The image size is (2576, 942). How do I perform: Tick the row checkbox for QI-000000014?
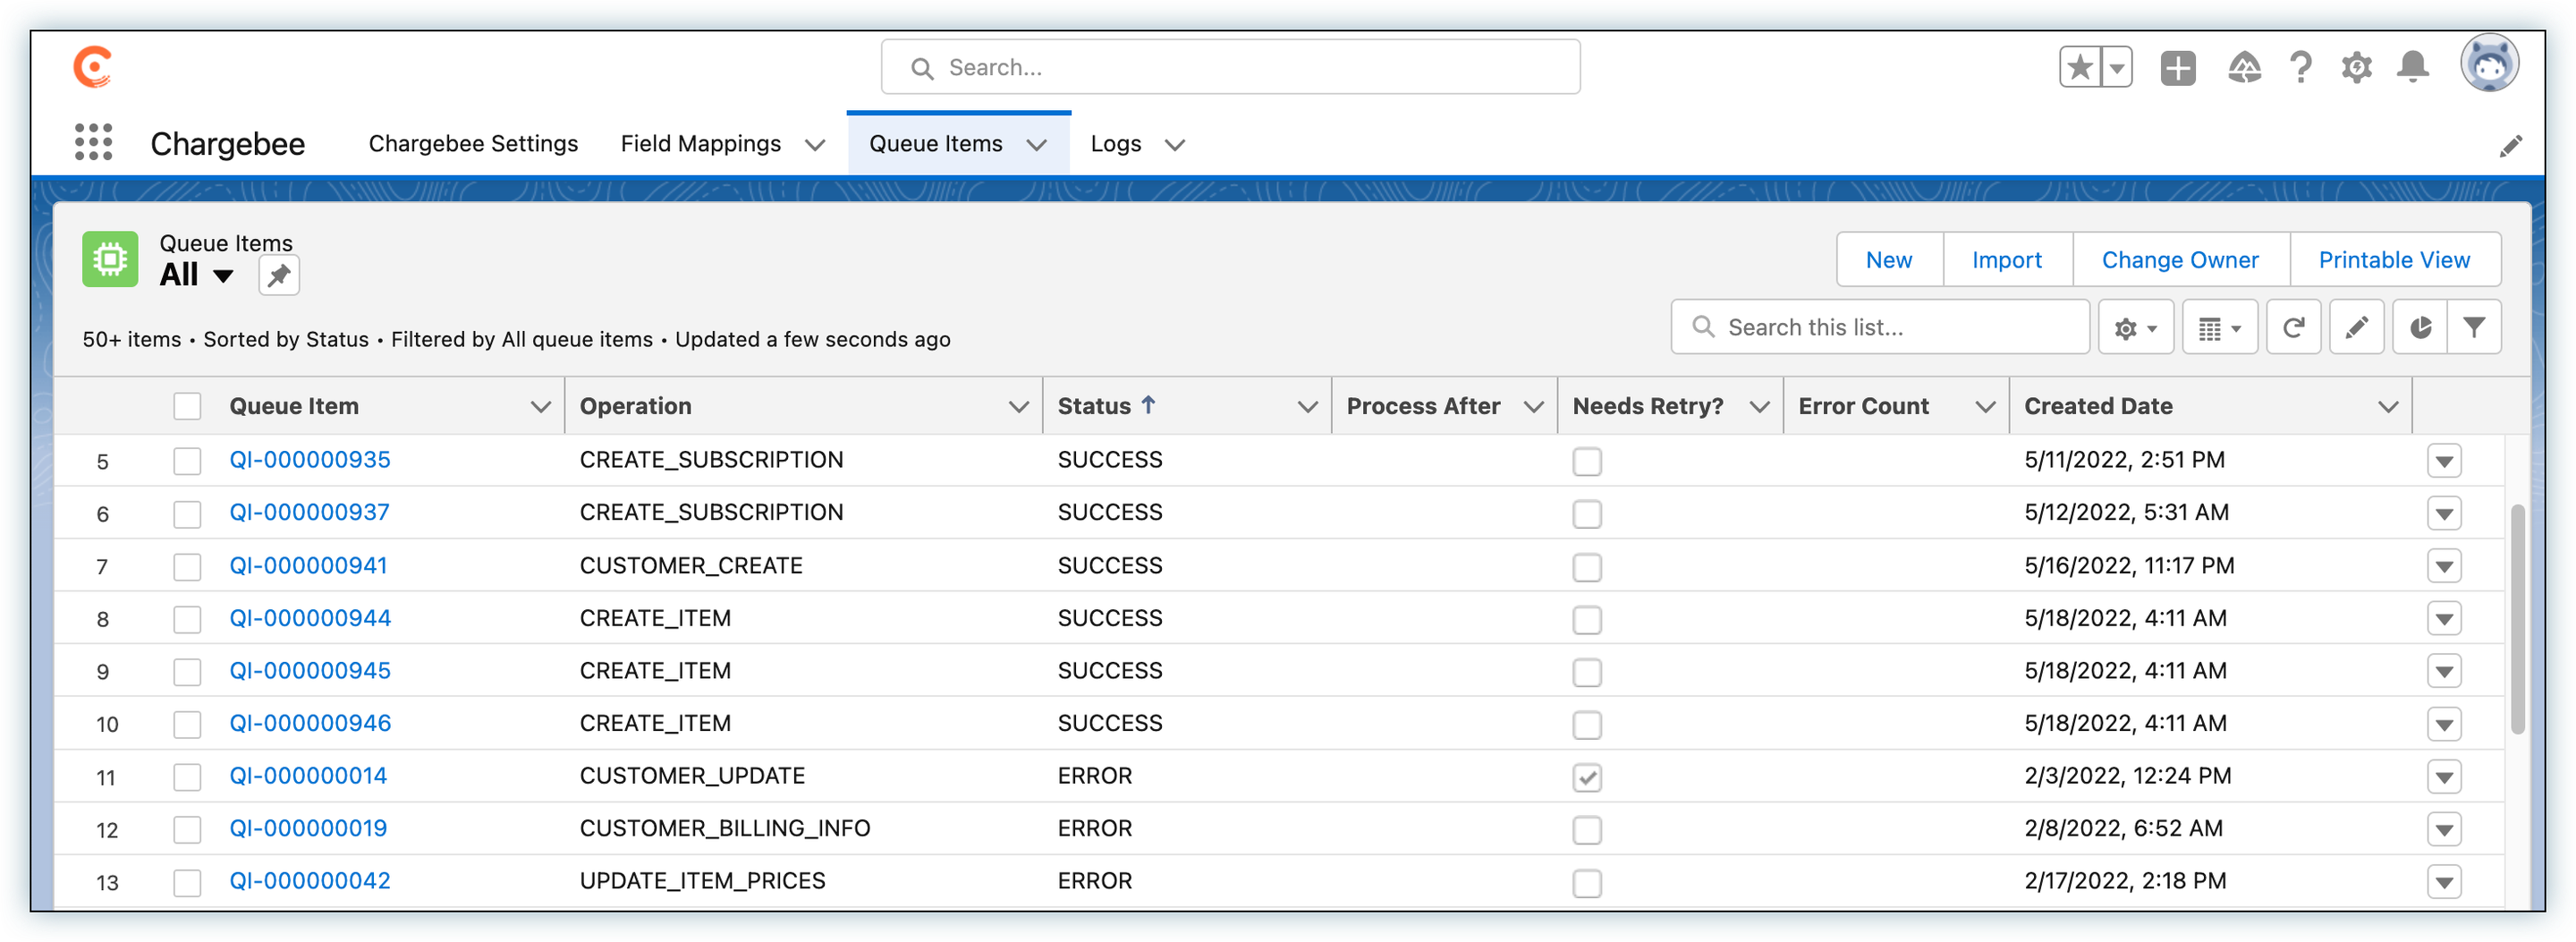tap(187, 777)
